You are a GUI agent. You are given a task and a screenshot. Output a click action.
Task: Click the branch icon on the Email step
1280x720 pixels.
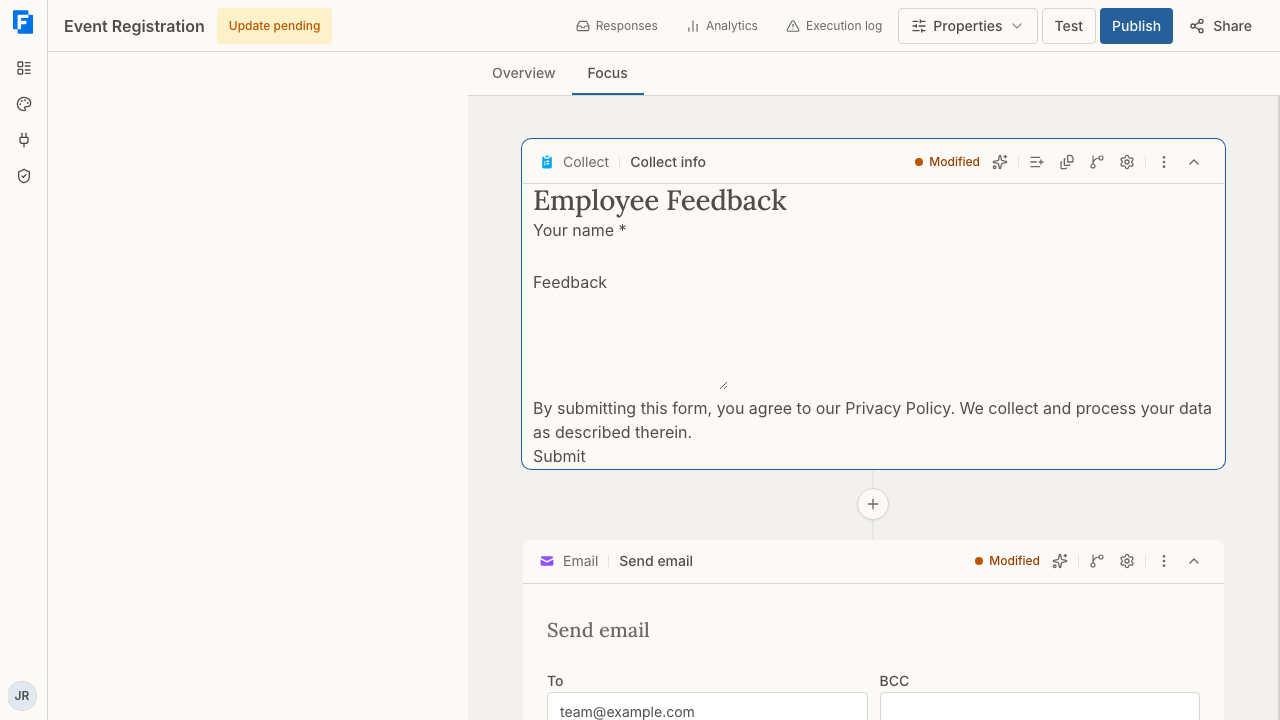1097,561
